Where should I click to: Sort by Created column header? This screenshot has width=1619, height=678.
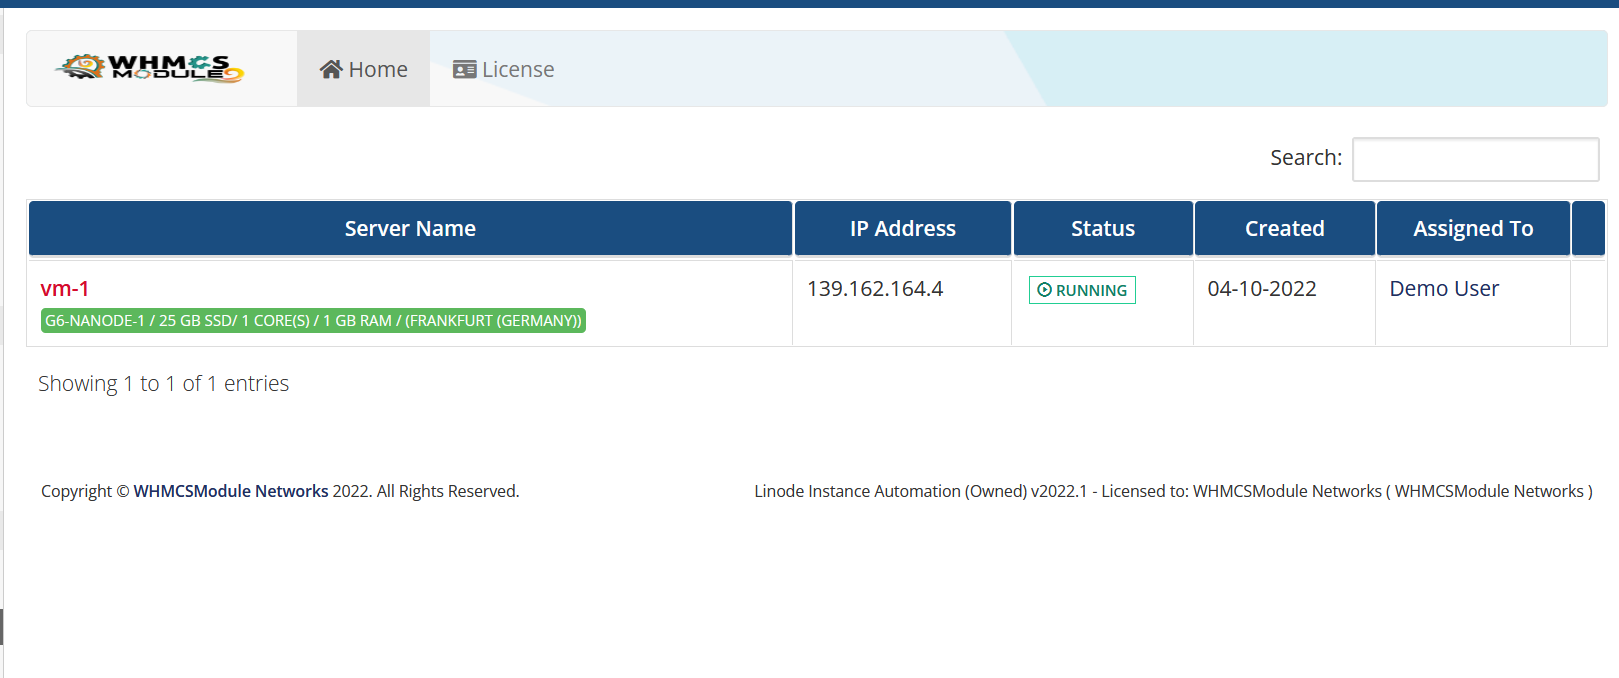(1284, 228)
